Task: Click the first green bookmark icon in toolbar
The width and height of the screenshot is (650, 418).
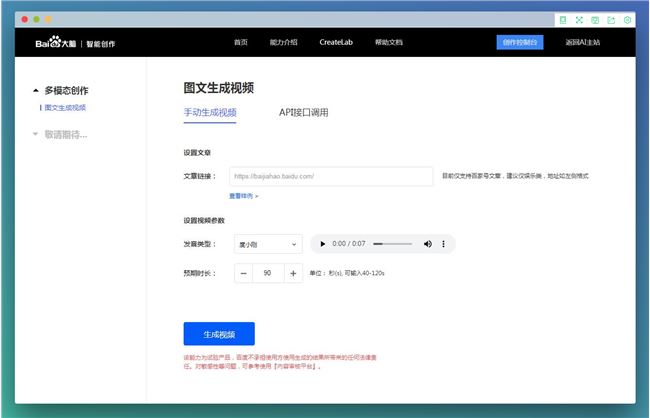Action: coord(563,20)
